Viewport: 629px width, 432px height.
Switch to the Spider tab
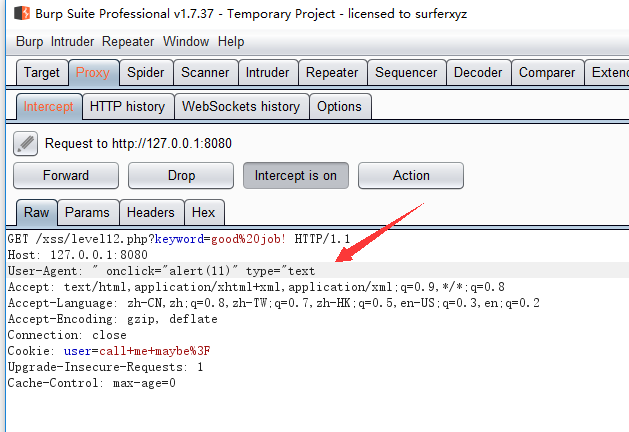pyautogui.click(x=146, y=73)
